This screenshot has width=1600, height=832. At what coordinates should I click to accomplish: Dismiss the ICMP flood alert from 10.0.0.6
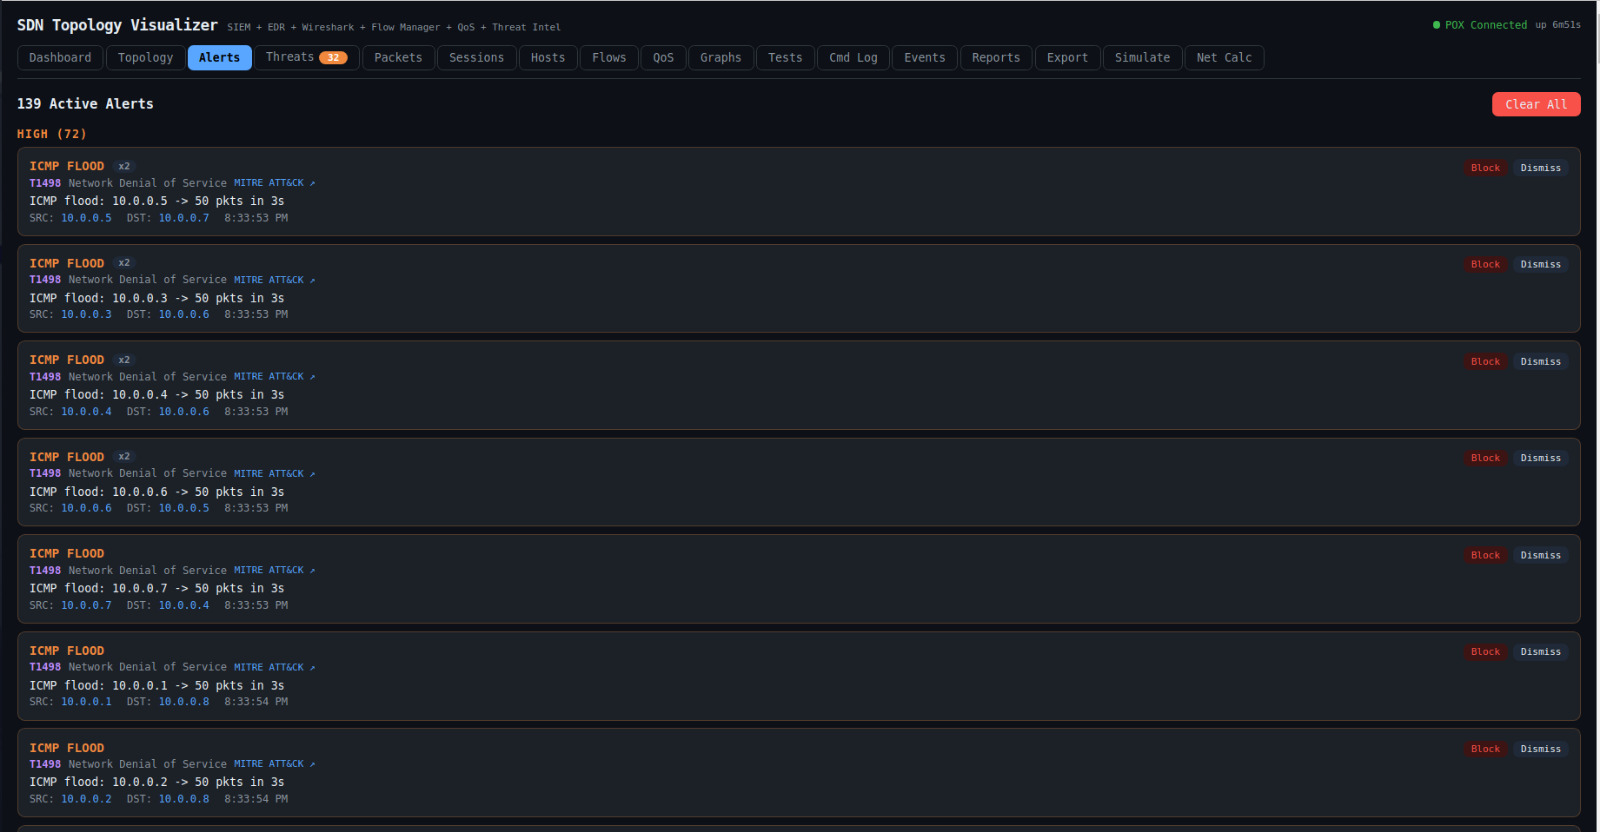click(1540, 458)
